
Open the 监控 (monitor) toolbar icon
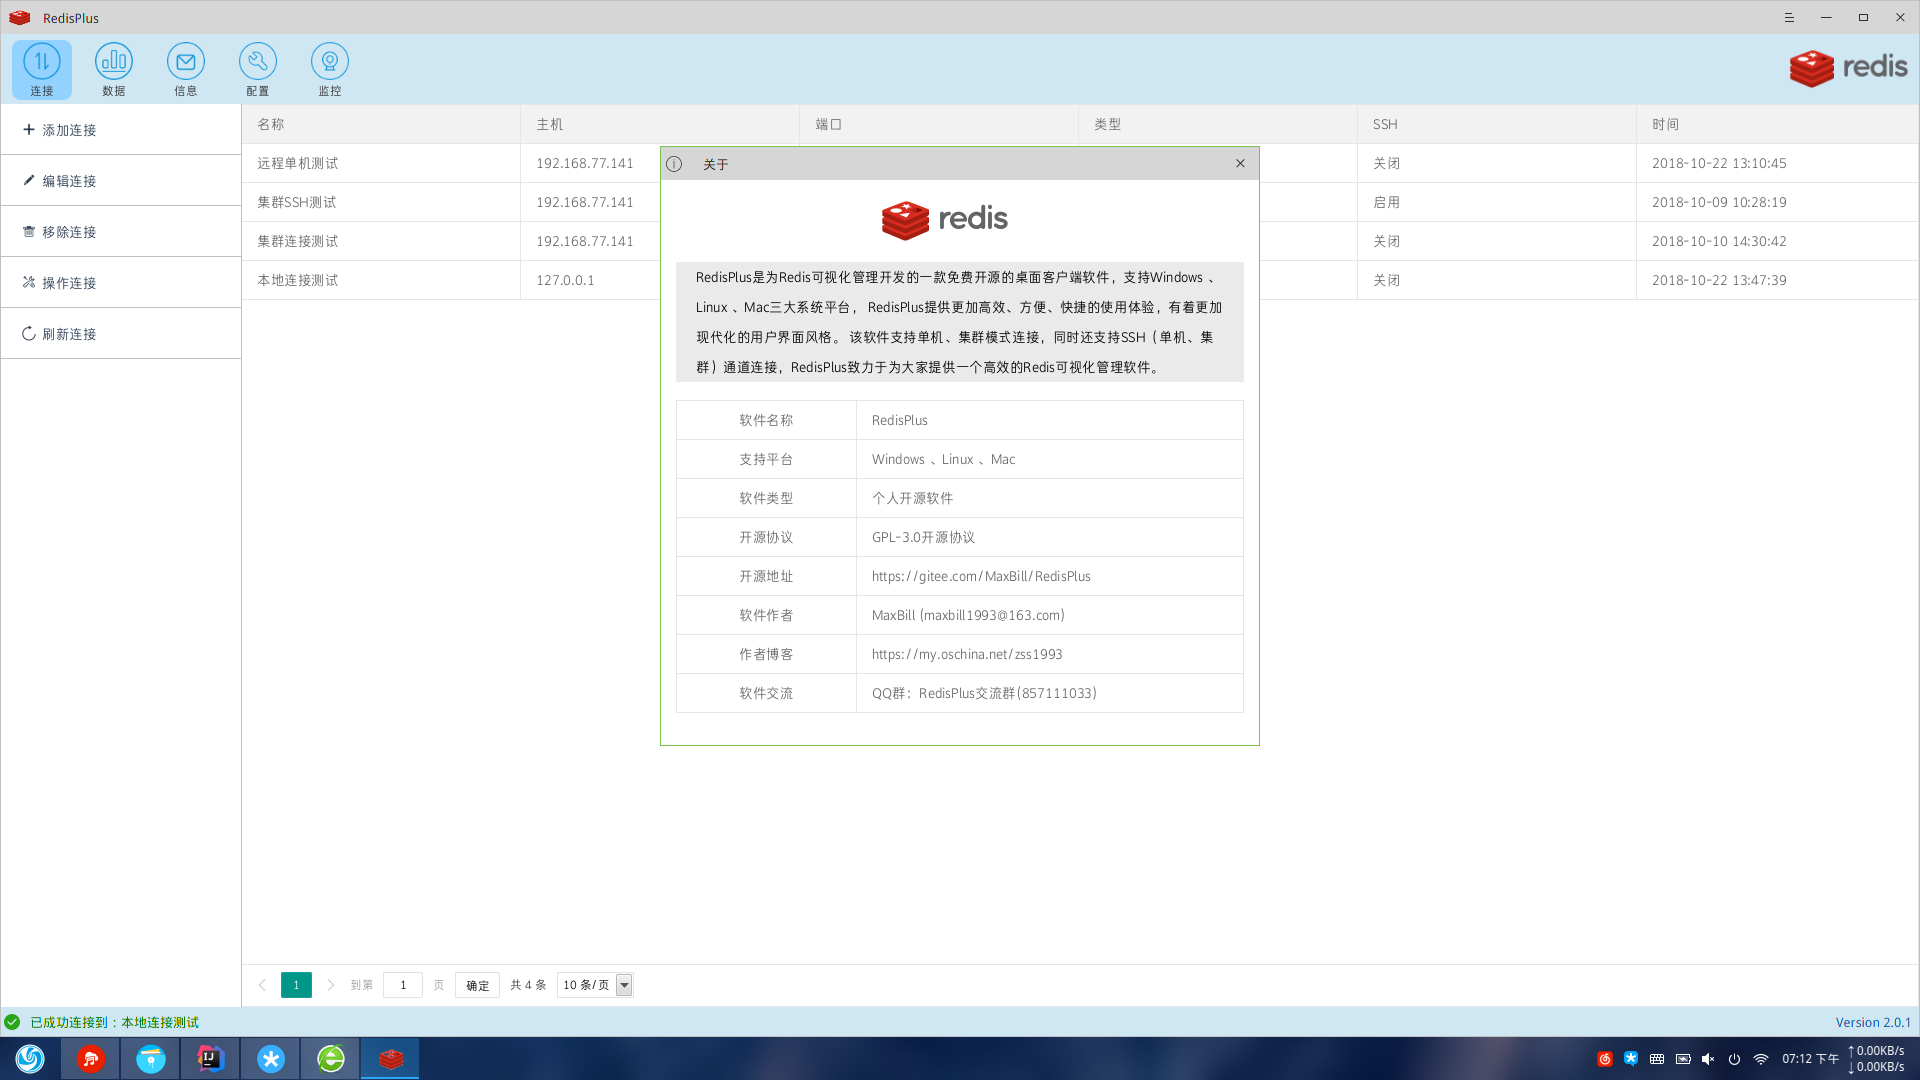click(330, 70)
